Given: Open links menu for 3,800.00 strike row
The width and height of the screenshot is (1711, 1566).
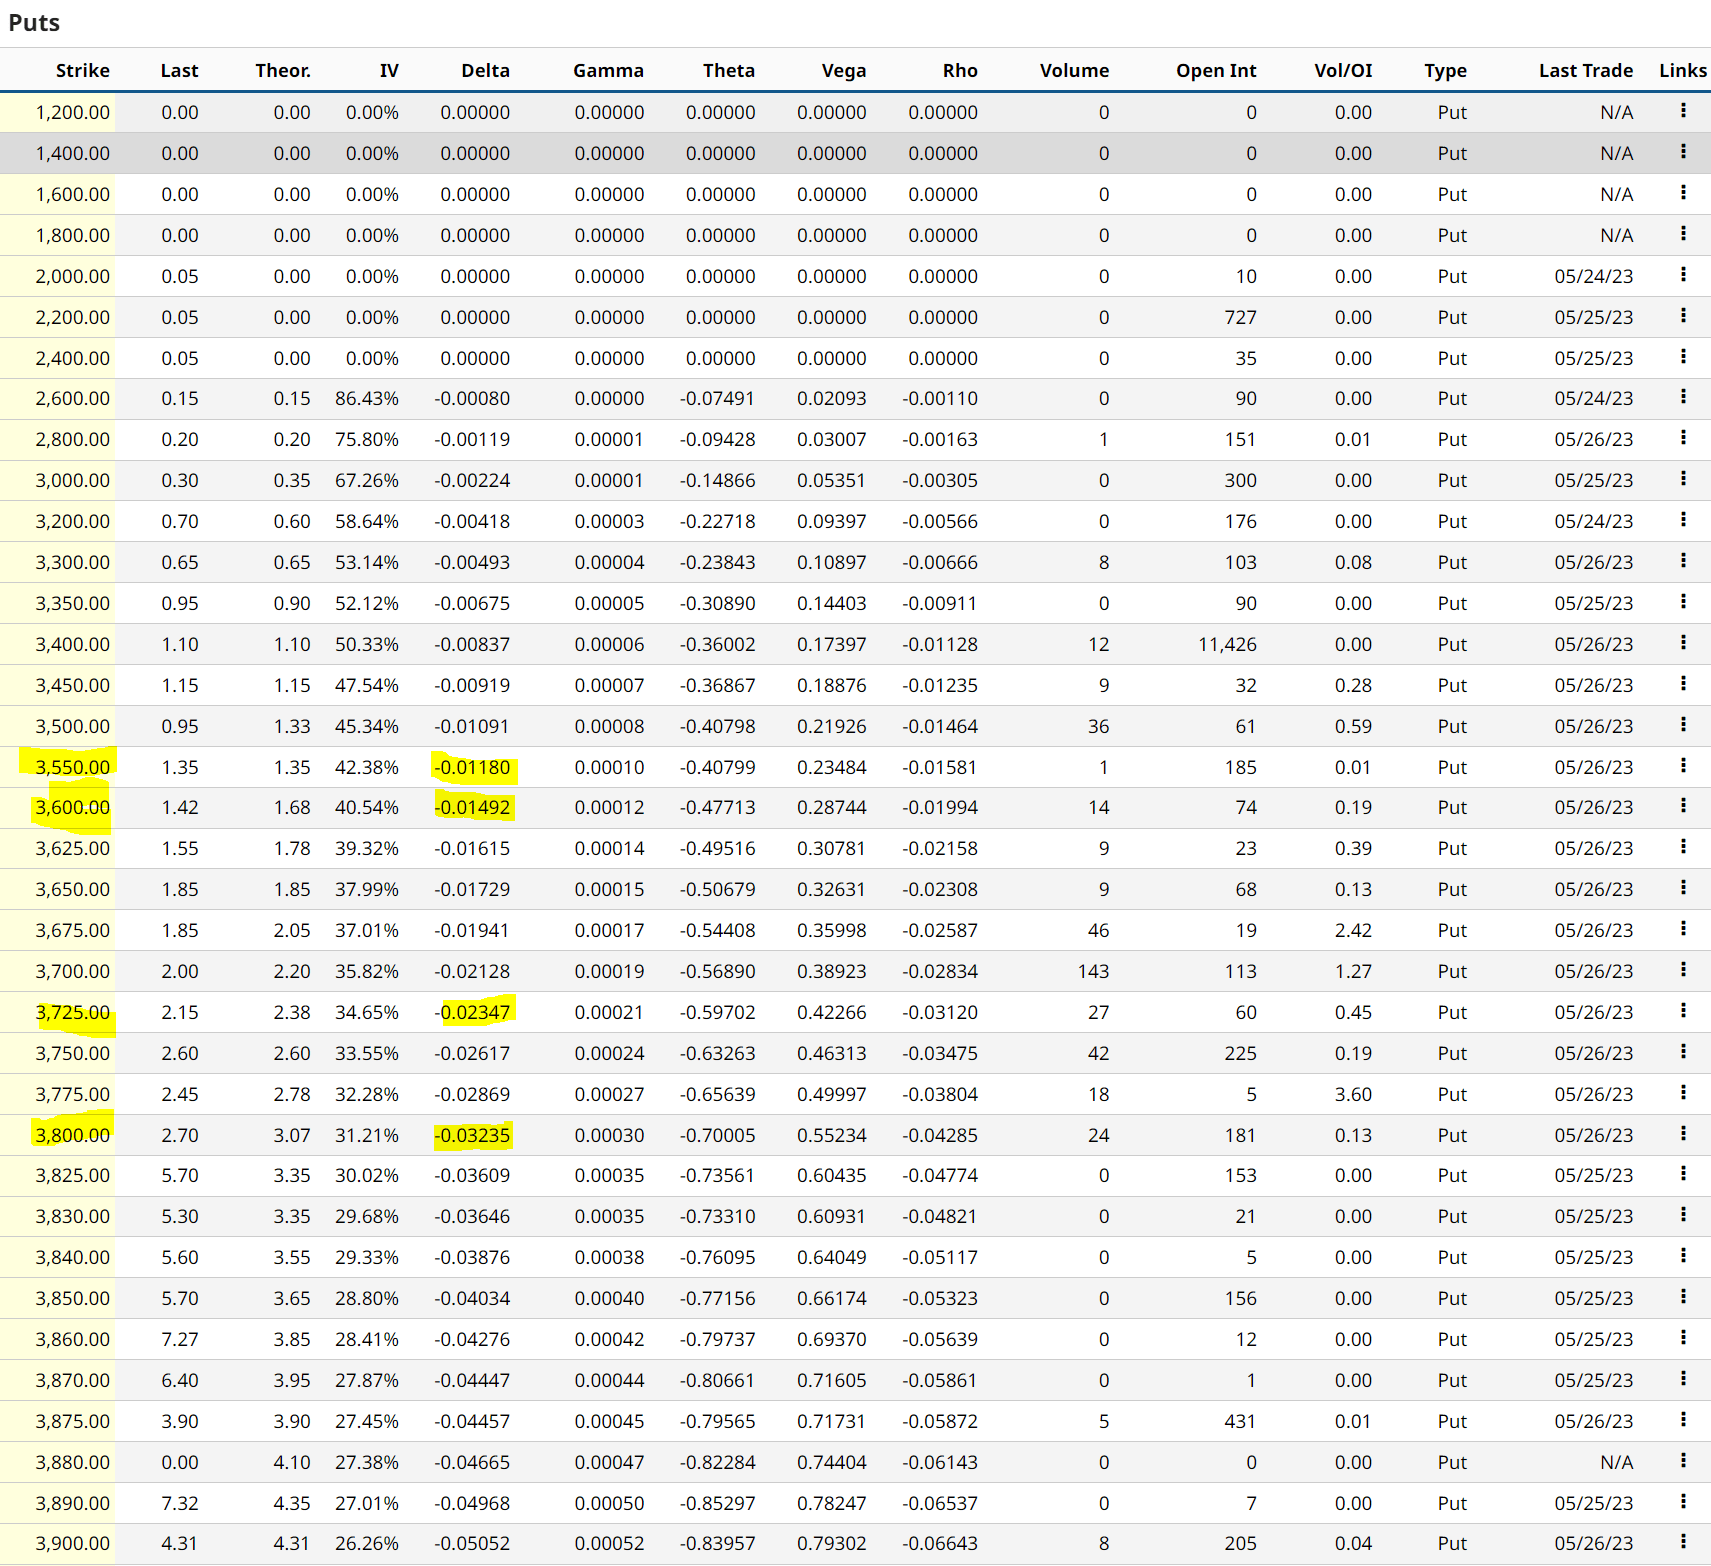Looking at the screenshot, I should pos(1683,1134).
